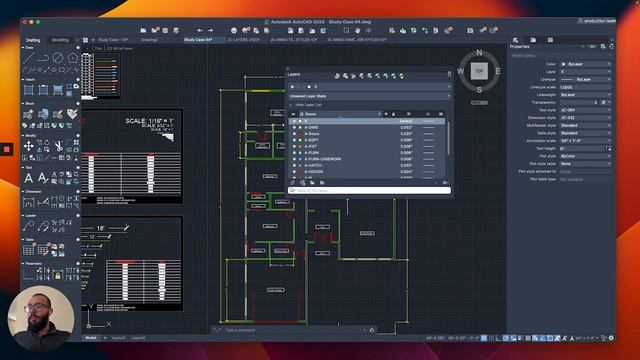Click the A-HIDDEN layer color swatch
Image resolution: width=640 pixels, height=360 pixels.
tap(300, 172)
